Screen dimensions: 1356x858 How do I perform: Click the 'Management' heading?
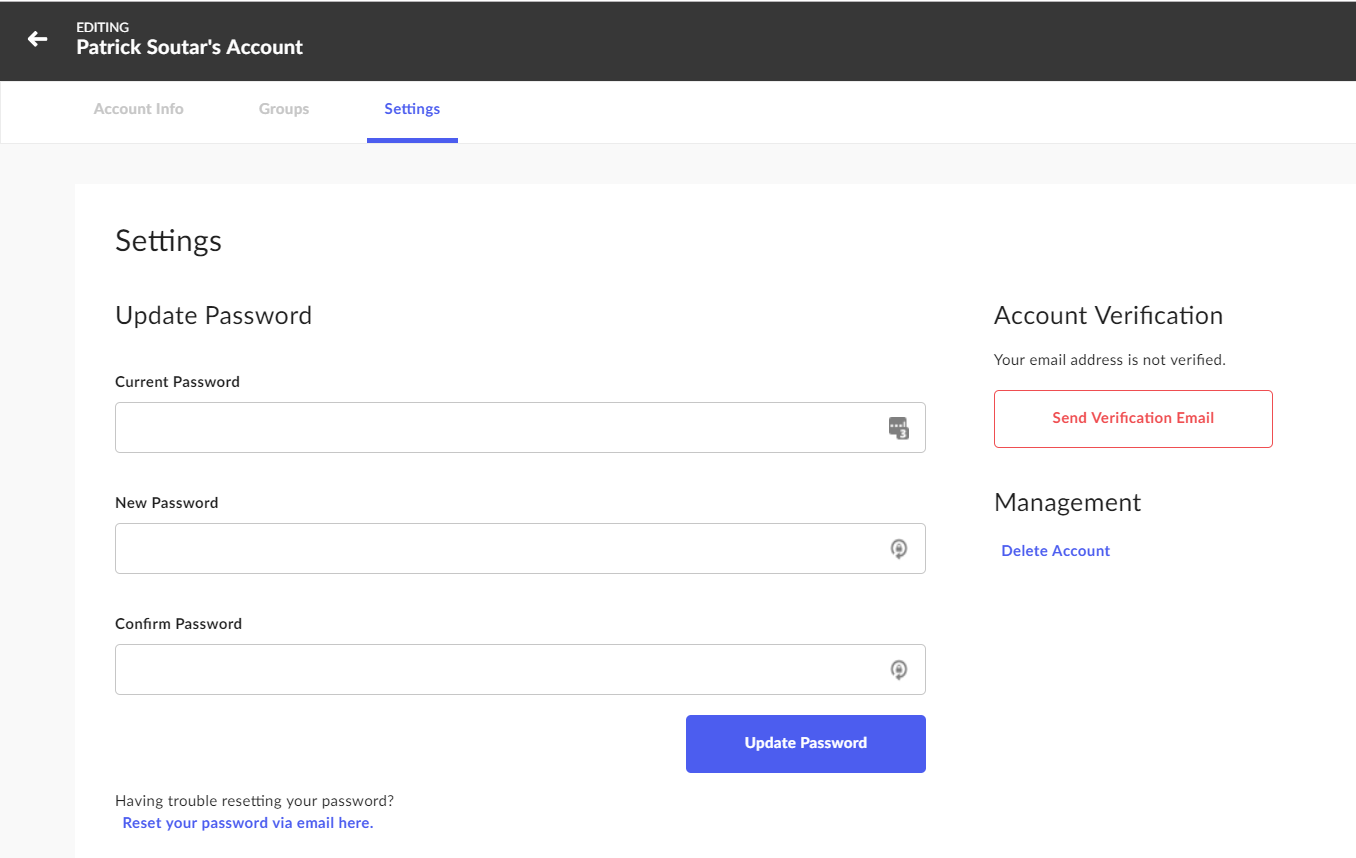coord(1067,503)
